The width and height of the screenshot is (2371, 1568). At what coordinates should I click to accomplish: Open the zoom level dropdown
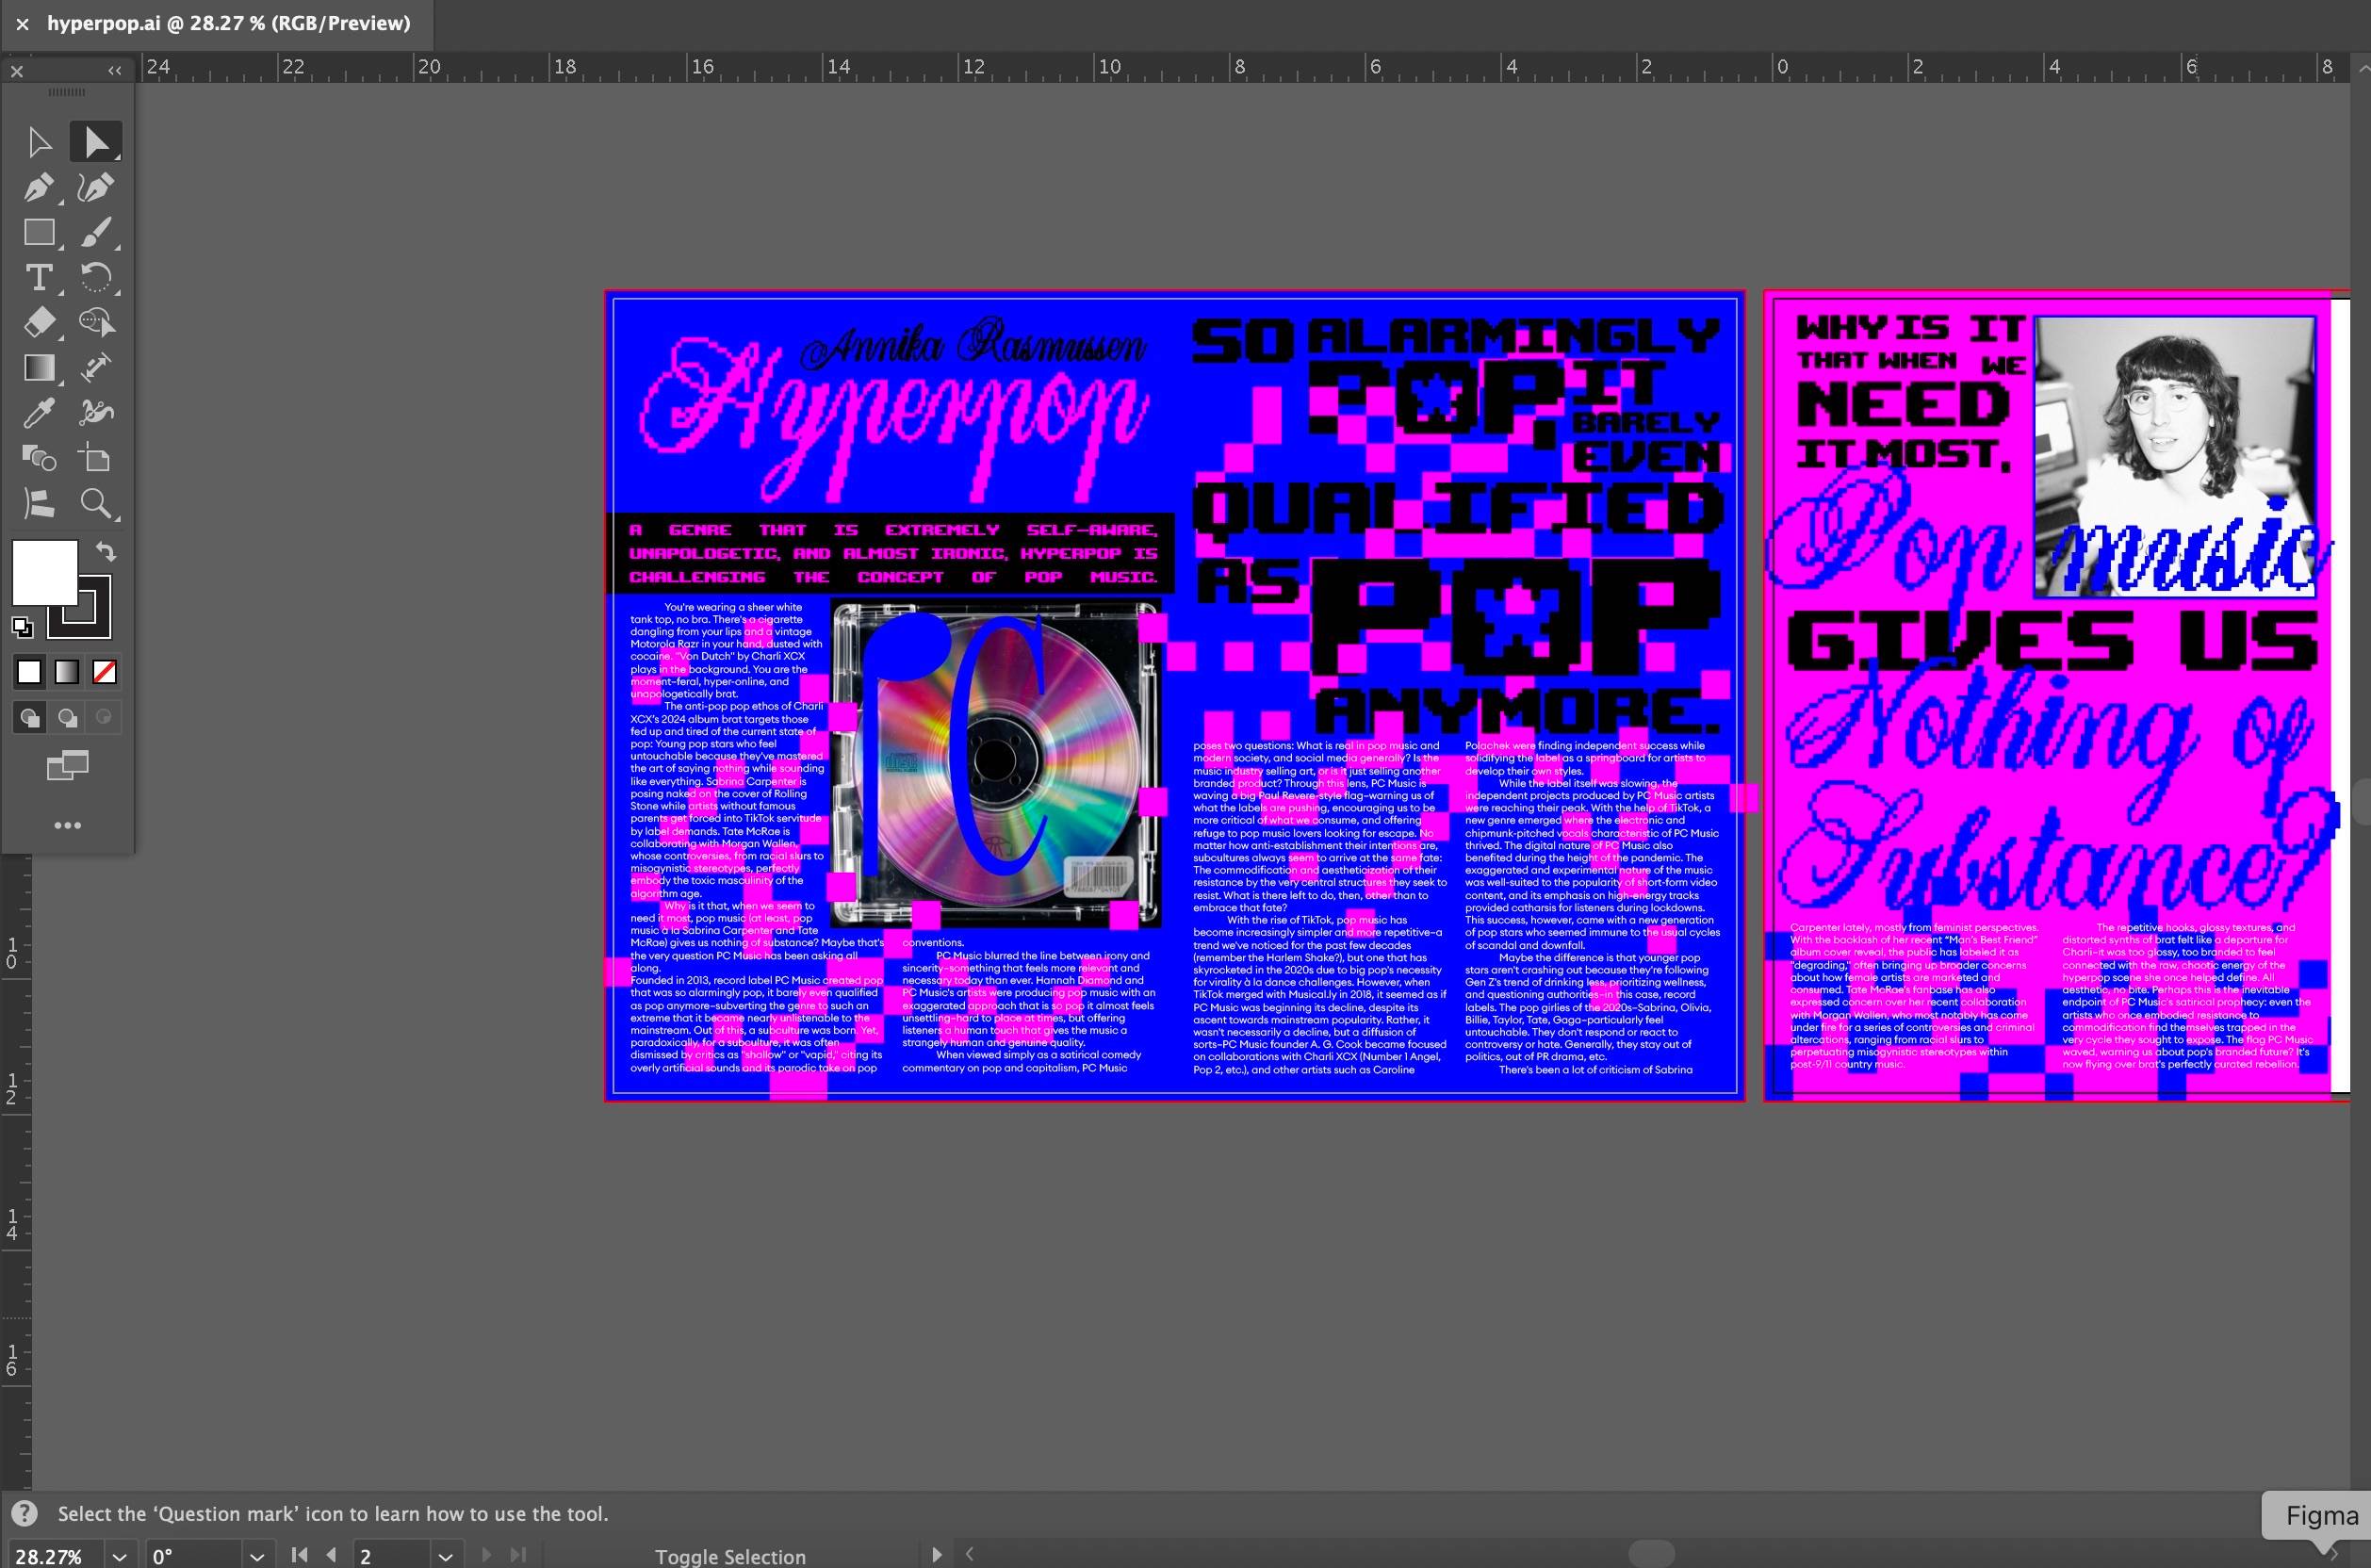[x=120, y=1556]
